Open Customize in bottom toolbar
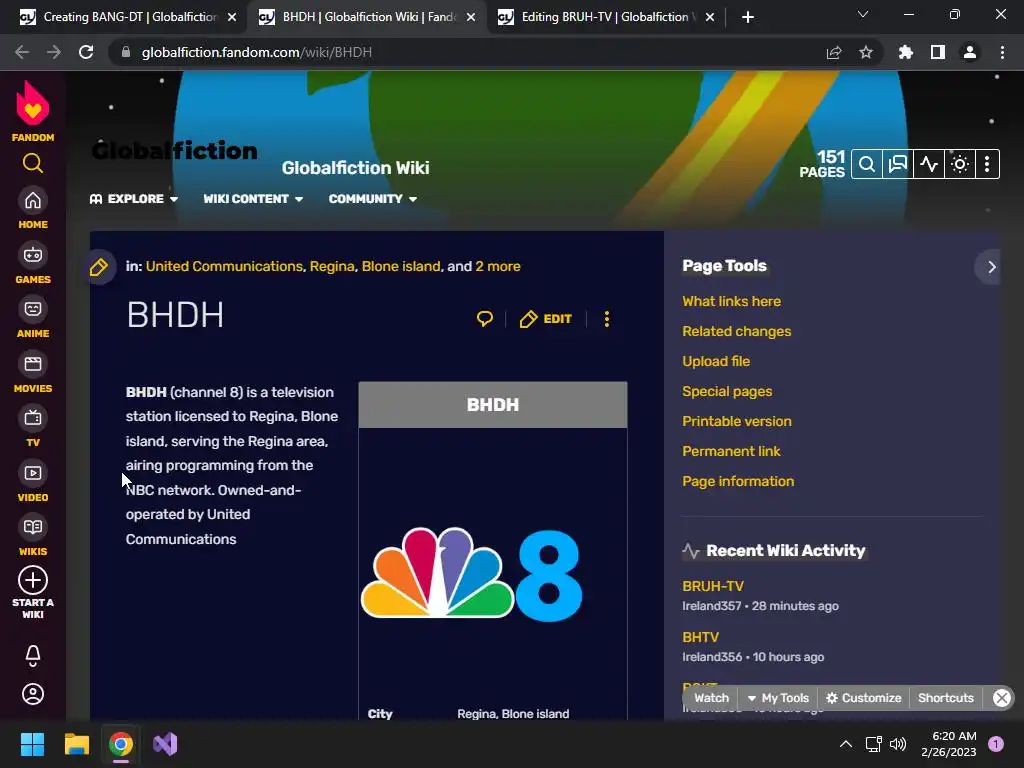 (863, 697)
